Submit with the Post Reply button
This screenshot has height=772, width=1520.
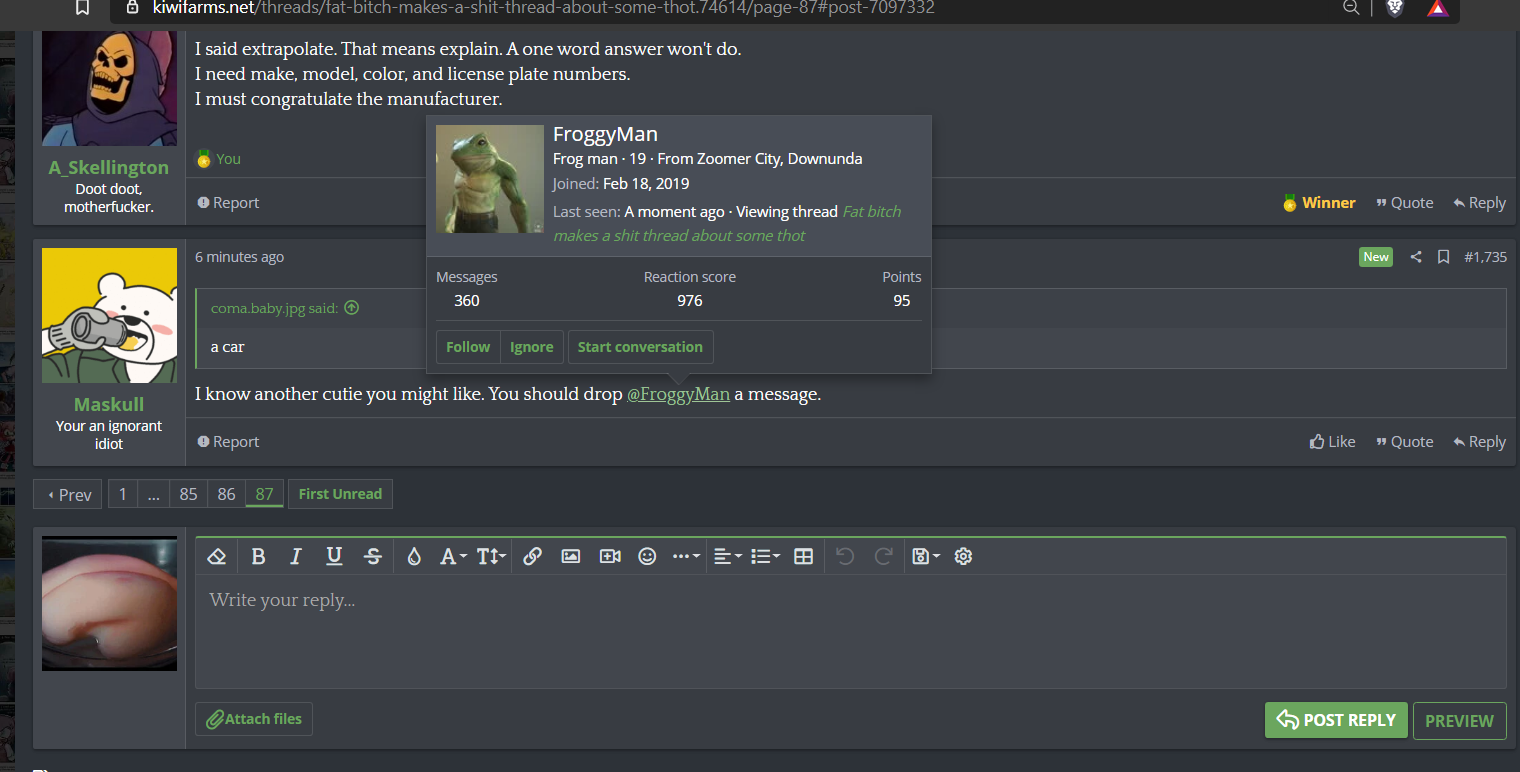1336,720
